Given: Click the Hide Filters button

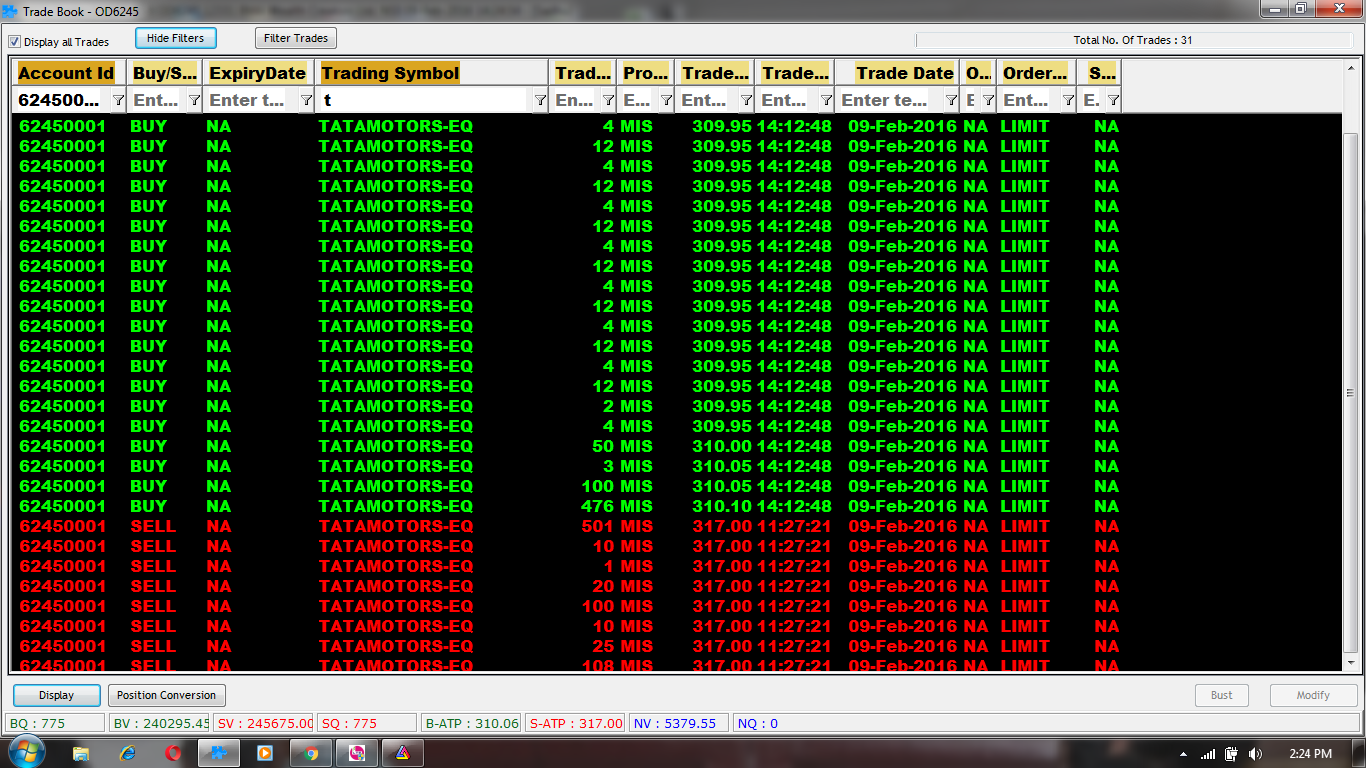Looking at the screenshot, I should point(175,38).
